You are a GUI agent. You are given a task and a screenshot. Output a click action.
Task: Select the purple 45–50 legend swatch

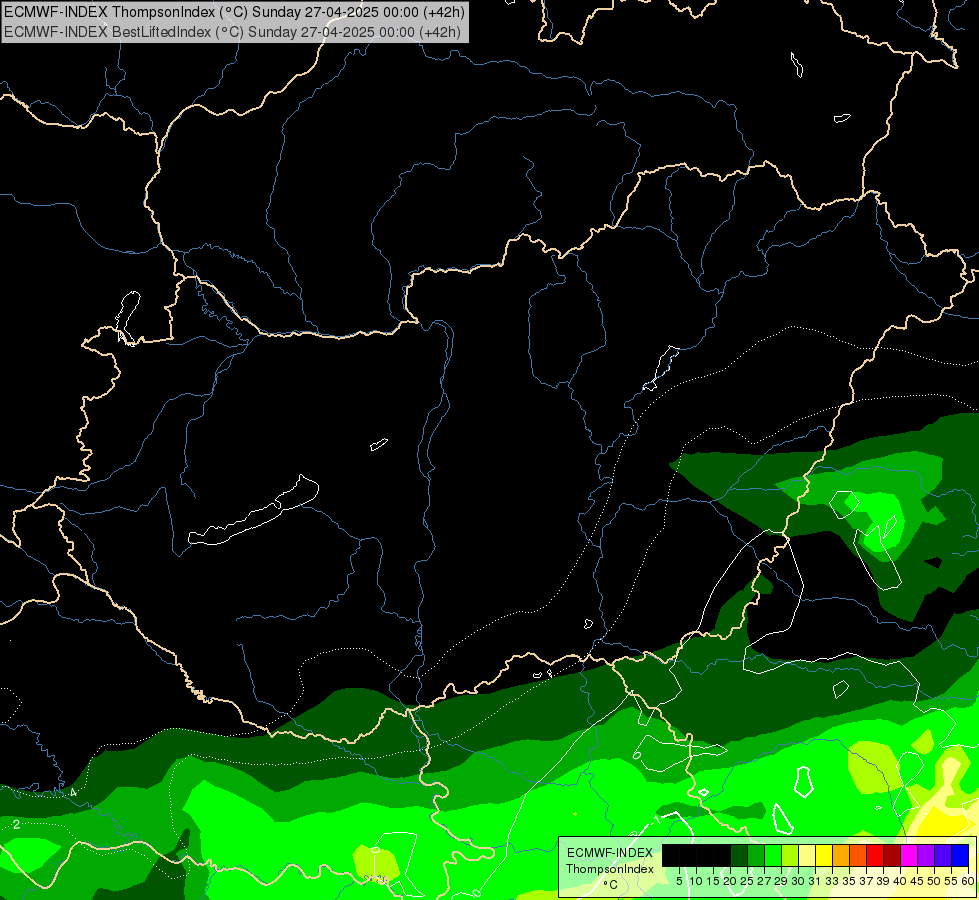[x=926, y=855]
